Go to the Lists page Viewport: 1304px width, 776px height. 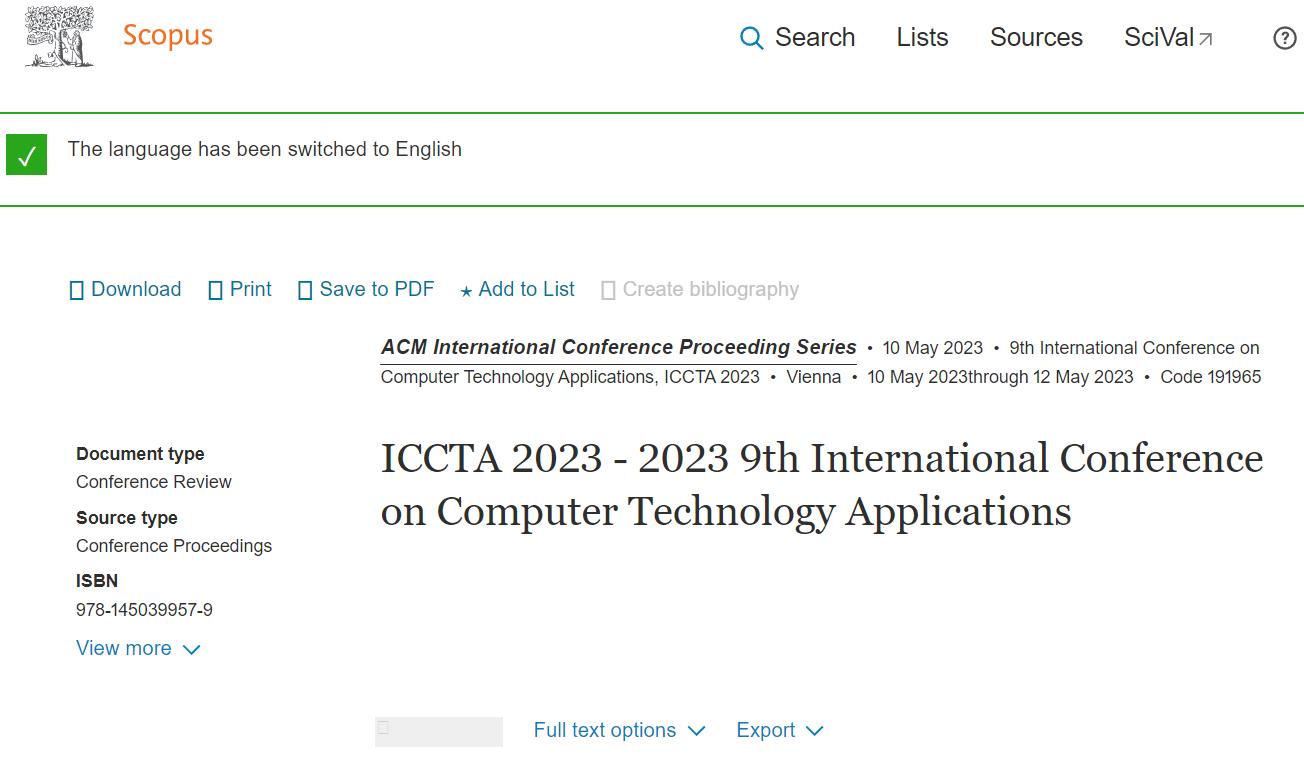[x=922, y=38]
